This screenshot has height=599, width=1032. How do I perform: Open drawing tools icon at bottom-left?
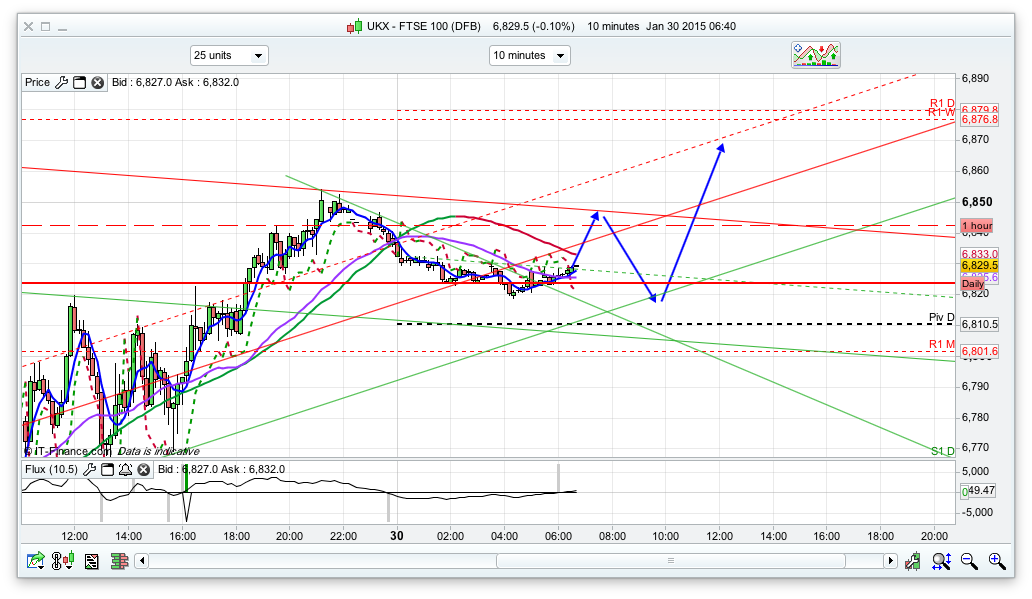[36, 561]
